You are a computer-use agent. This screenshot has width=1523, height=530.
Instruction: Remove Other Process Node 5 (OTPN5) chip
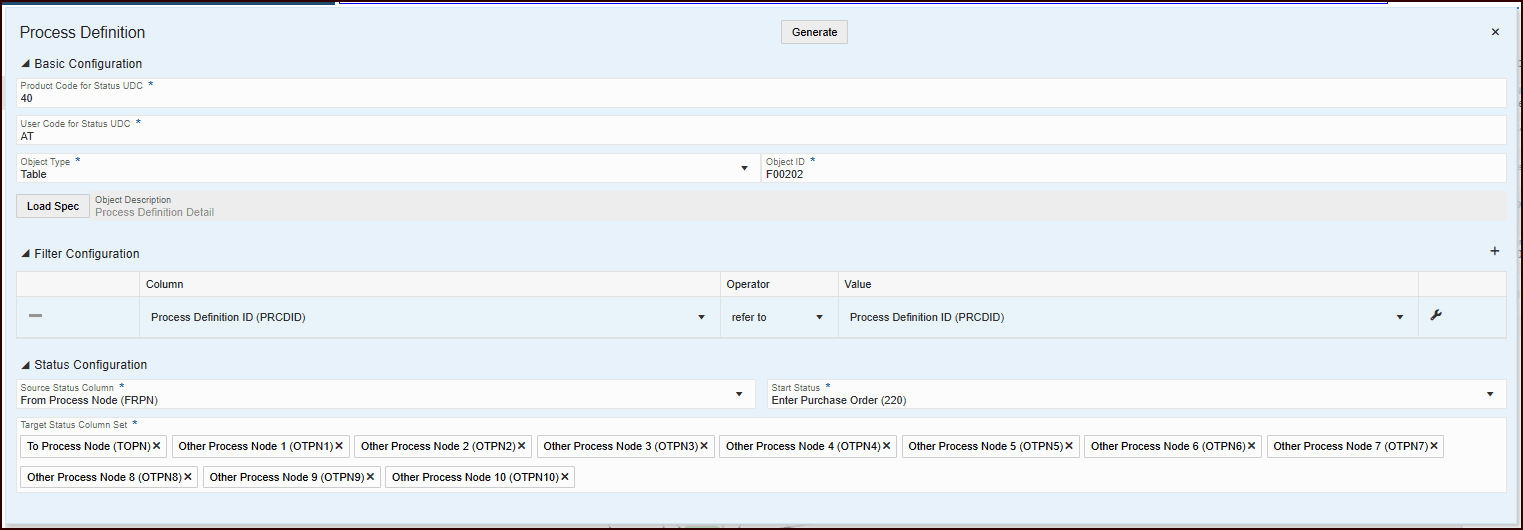1069,446
